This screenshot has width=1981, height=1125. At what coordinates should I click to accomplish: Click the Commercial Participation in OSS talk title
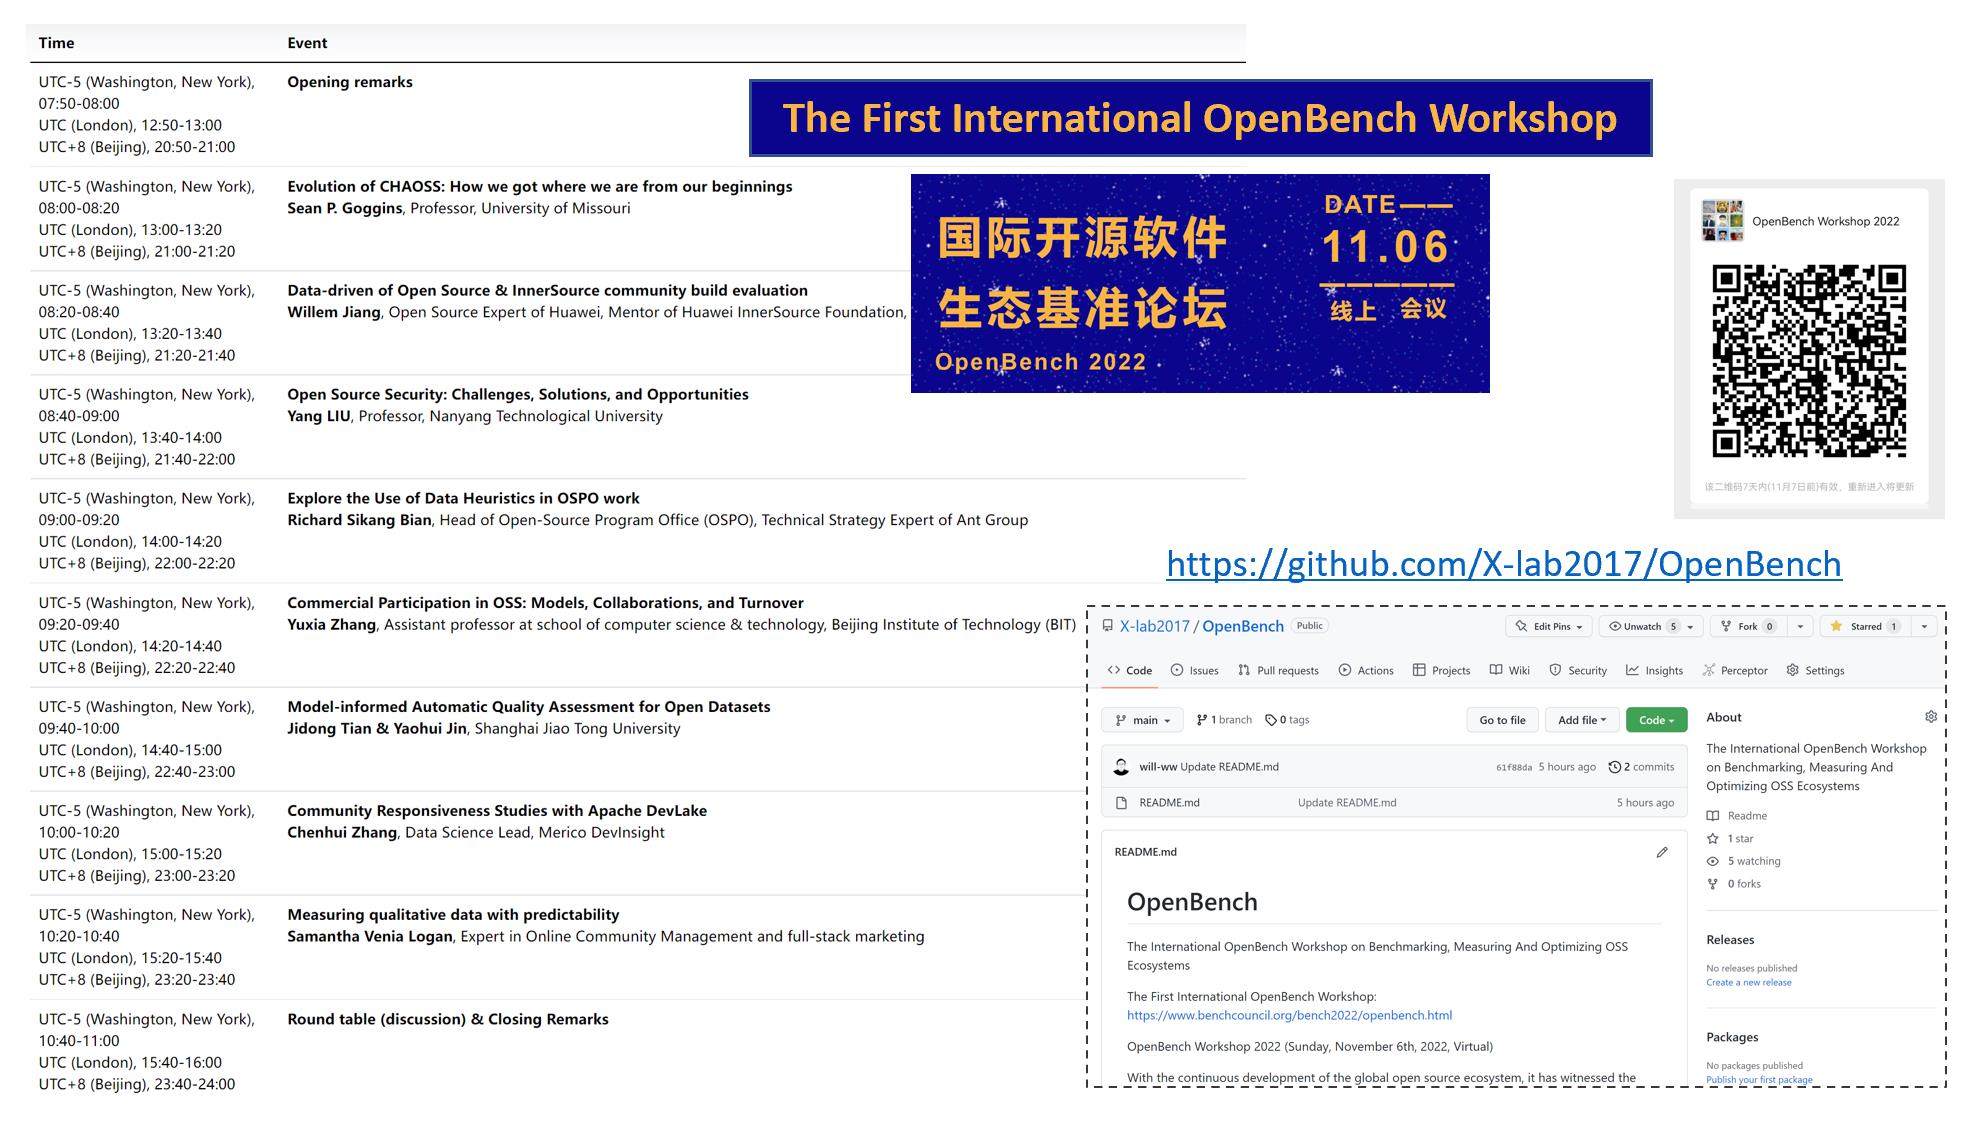545,603
